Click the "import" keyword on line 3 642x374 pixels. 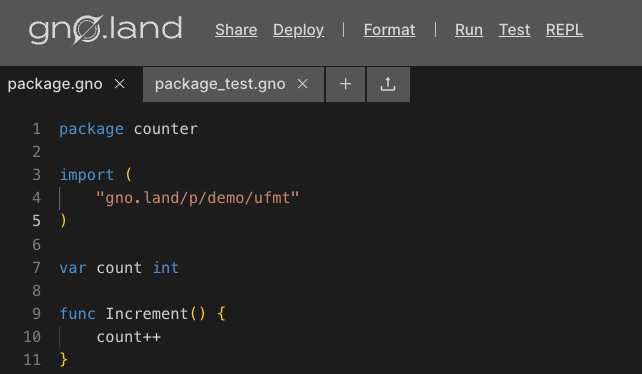coord(87,175)
